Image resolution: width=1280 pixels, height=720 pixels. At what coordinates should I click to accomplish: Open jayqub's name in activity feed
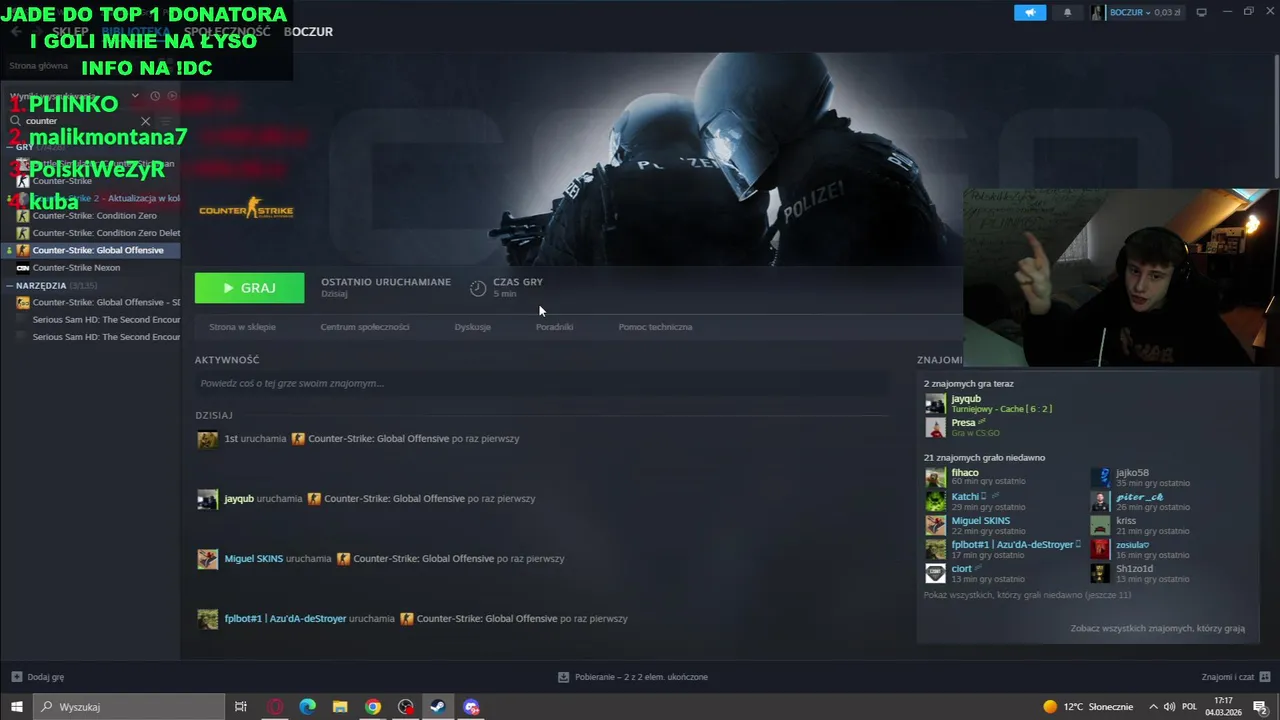239,499
